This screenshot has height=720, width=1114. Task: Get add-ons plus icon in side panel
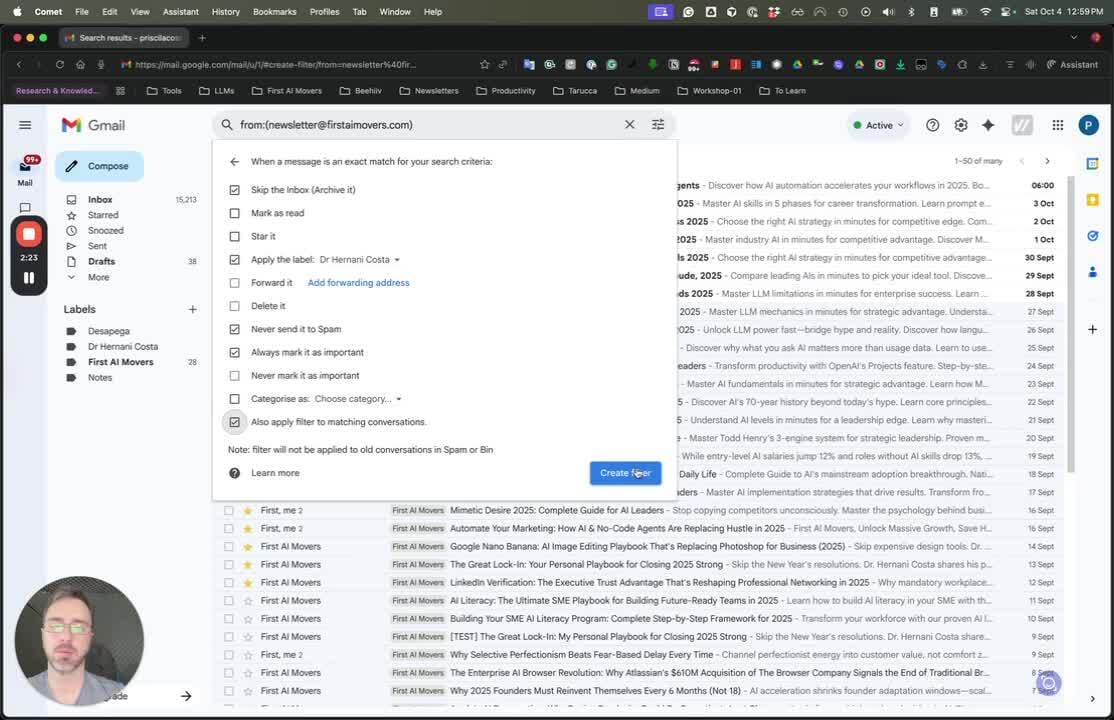click(x=1092, y=329)
